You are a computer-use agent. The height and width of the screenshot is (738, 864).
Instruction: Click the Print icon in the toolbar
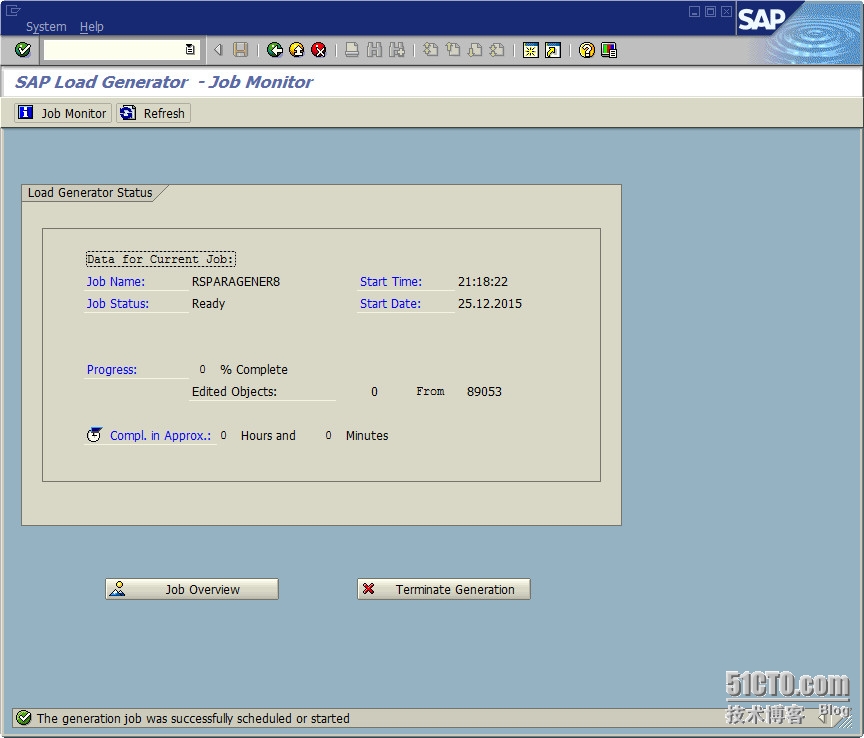tap(352, 50)
